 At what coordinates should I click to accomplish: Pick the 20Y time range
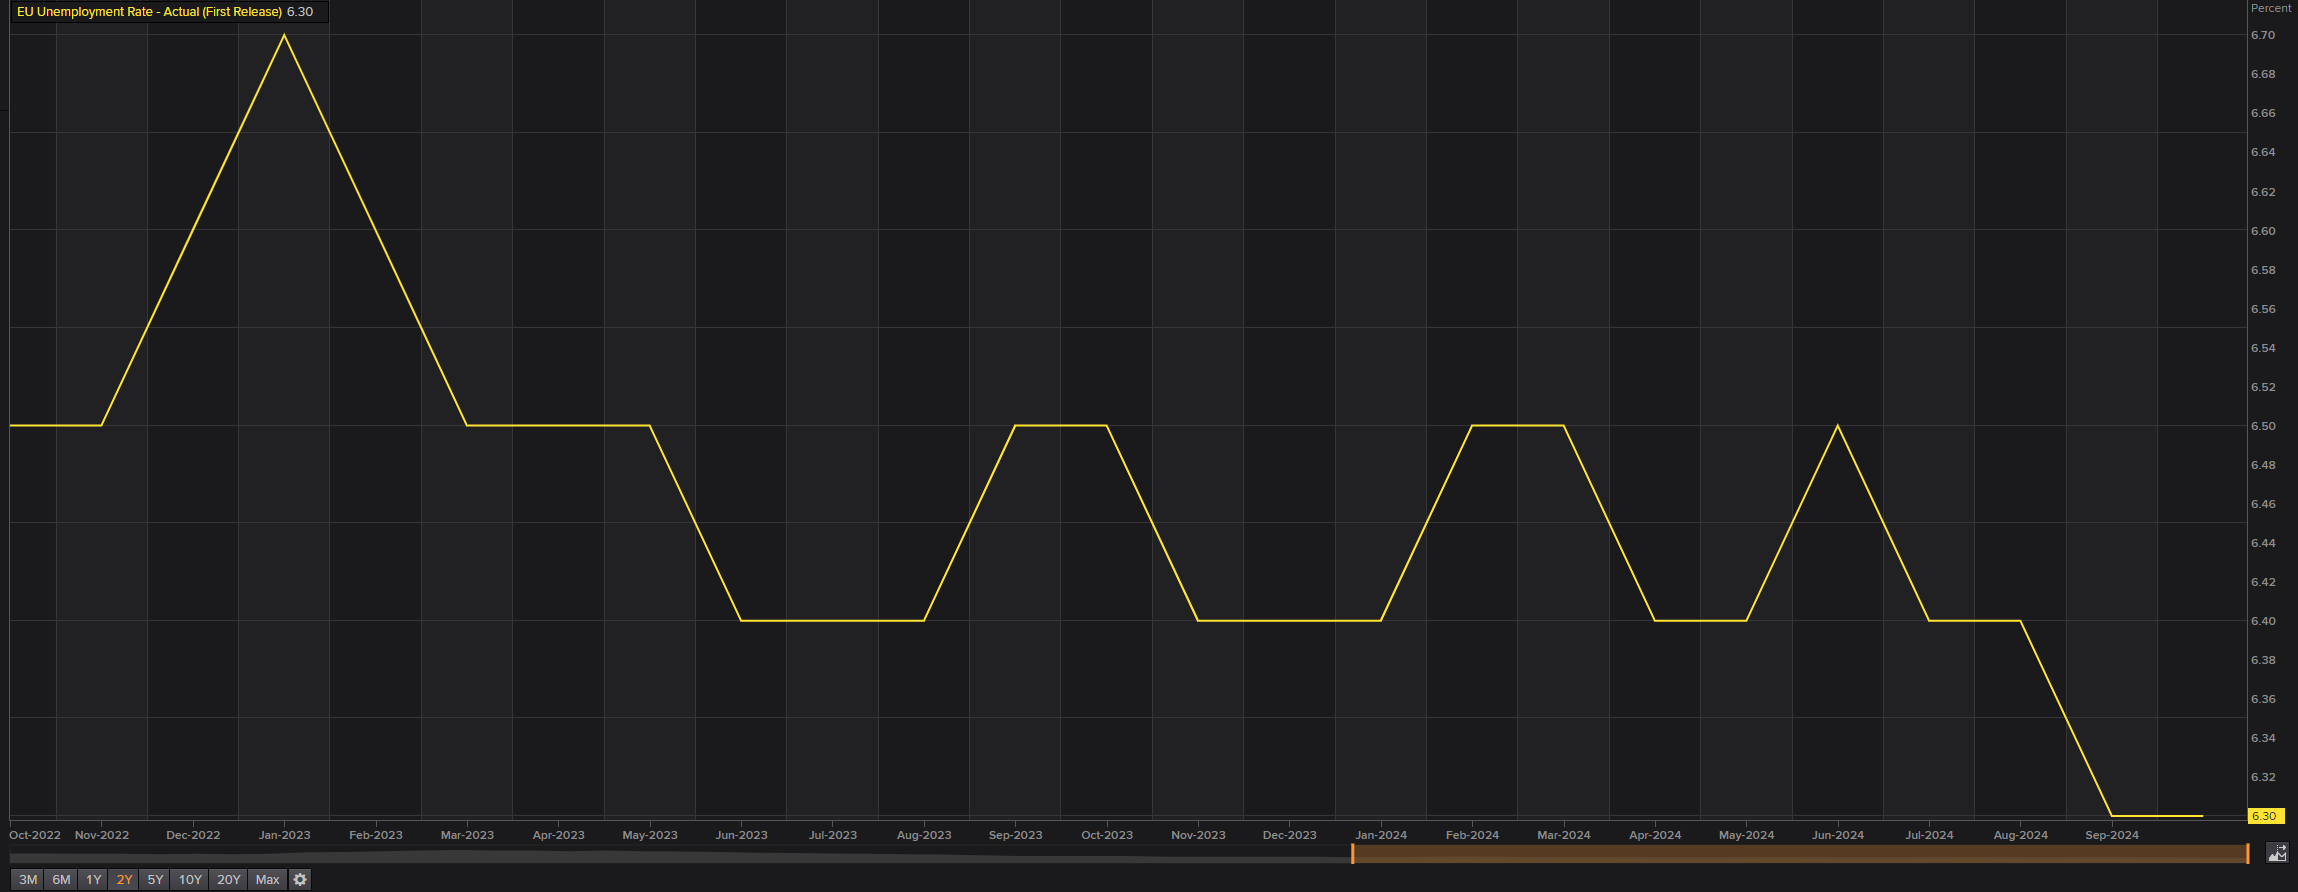229,880
